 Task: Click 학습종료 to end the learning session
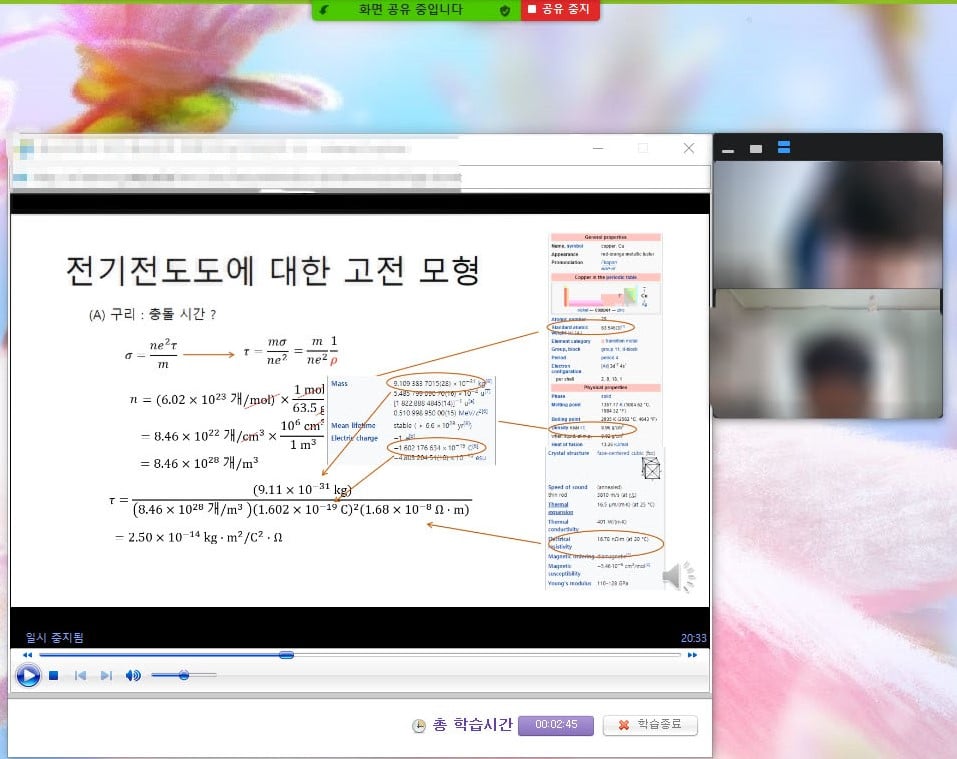(650, 725)
